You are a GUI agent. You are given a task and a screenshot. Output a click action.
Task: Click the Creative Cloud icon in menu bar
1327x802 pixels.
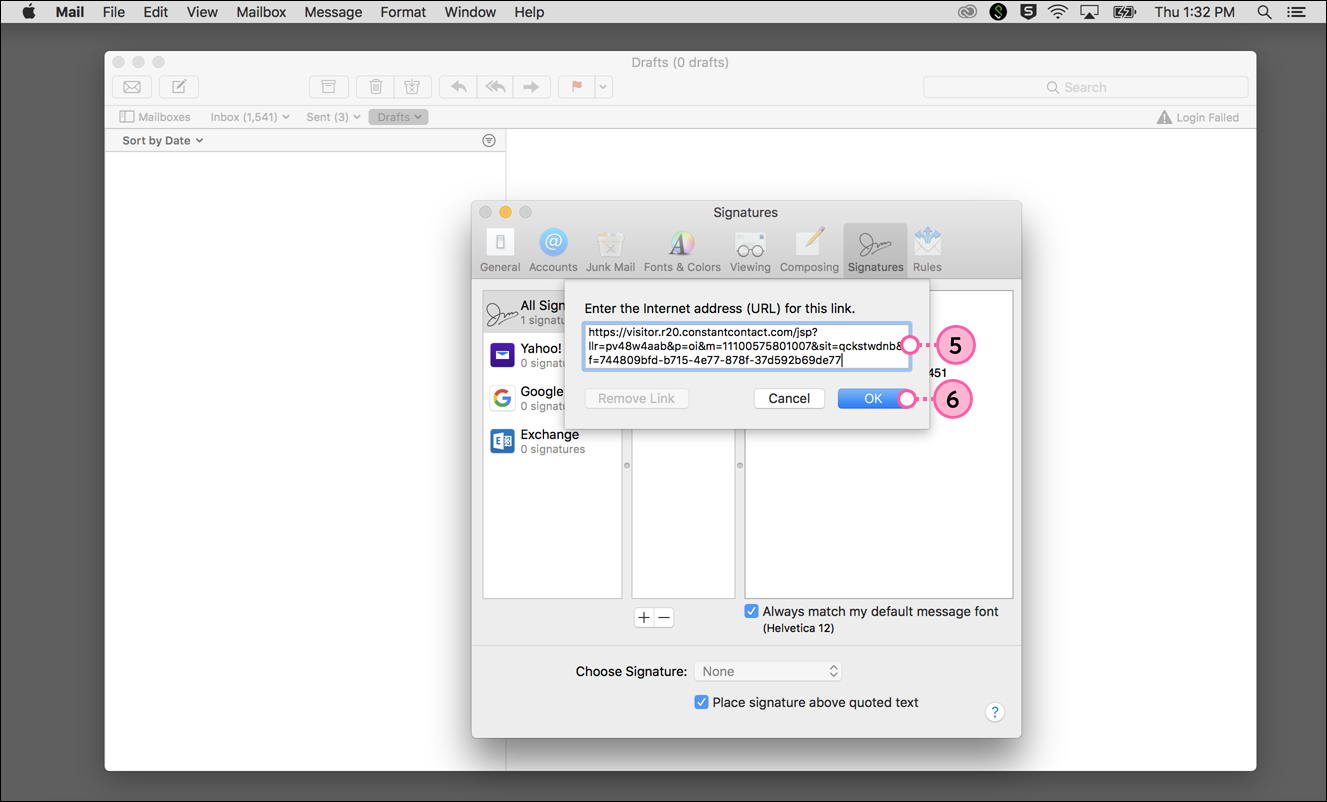click(x=966, y=12)
